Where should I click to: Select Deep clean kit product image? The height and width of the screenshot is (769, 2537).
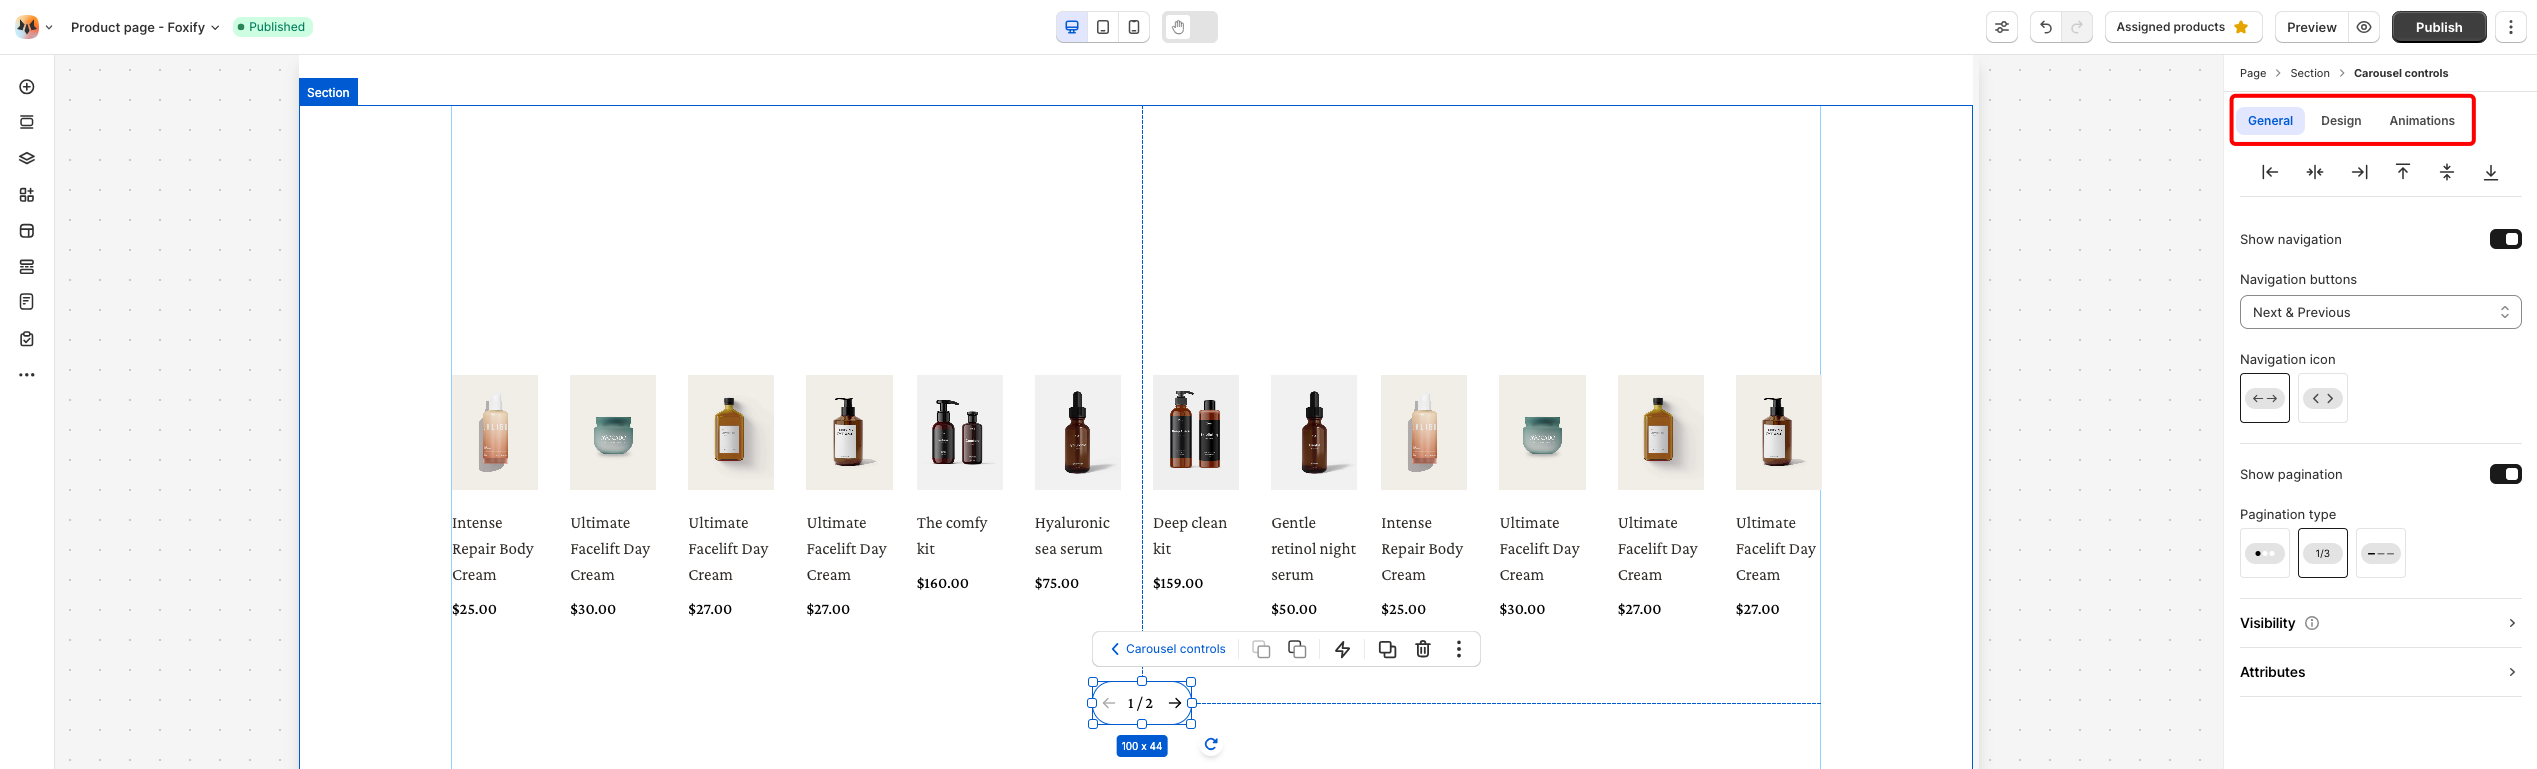point(1195,432)
